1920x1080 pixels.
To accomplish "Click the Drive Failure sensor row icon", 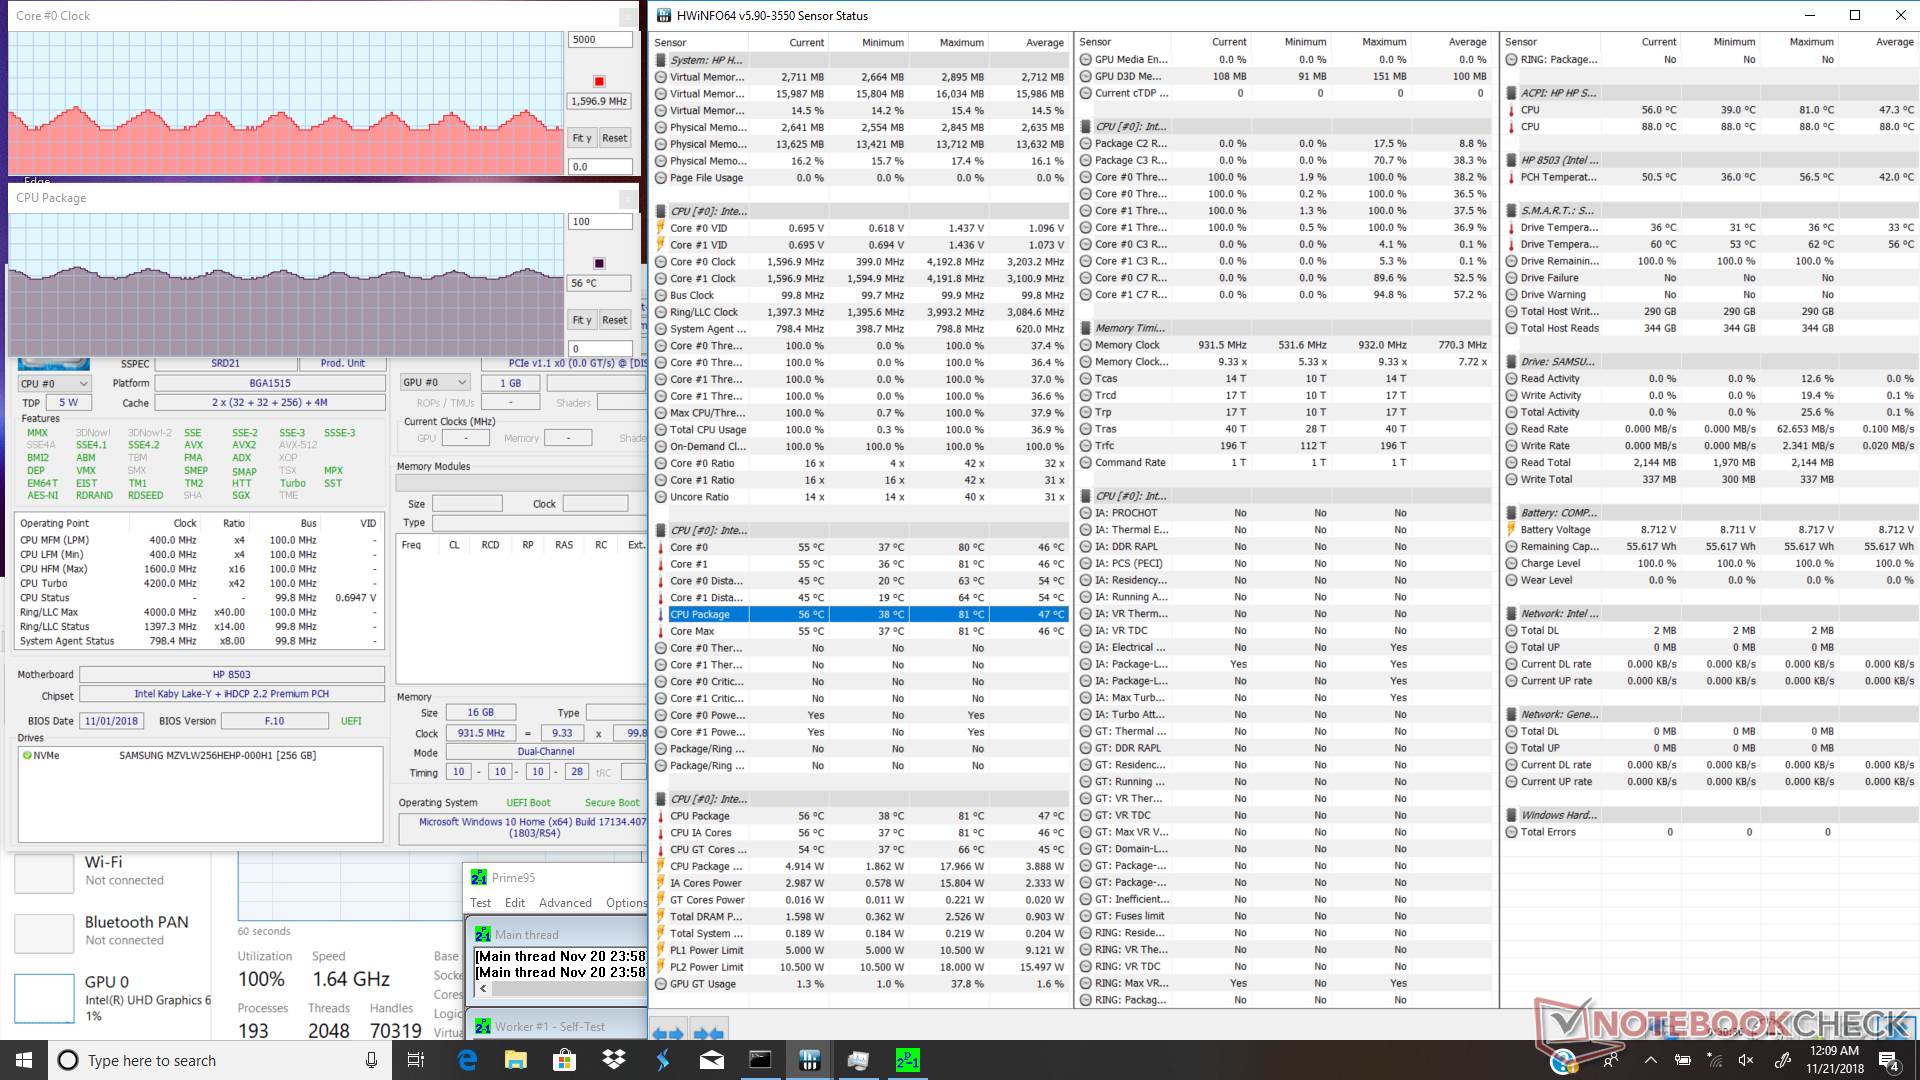I will tap(1511, 278).
